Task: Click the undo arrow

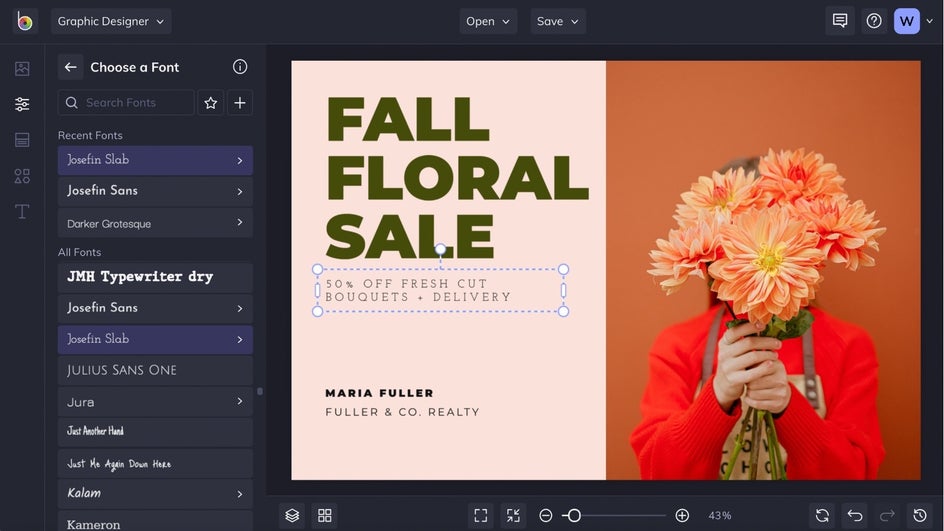Action: pos(855,515)
